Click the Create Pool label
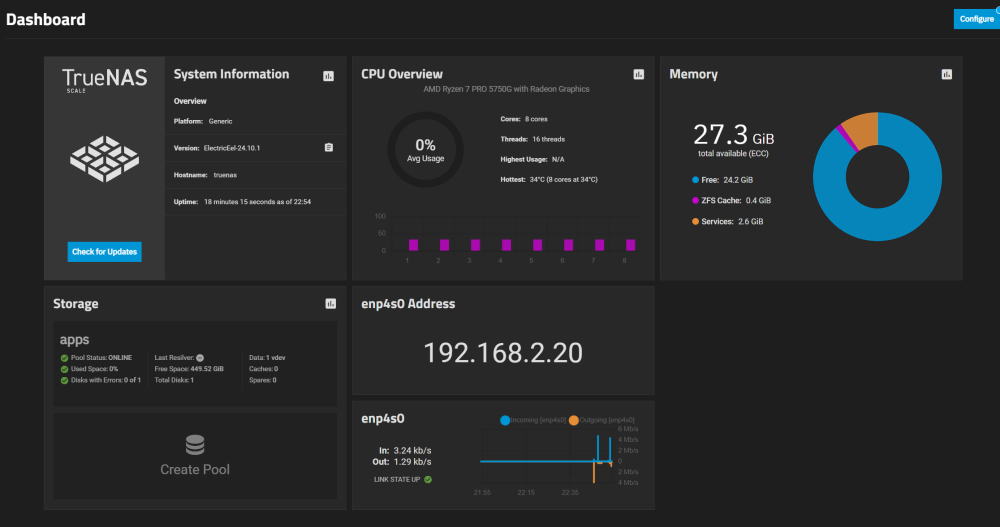The width and height of the screenshot is (1000, 527). 195,470
